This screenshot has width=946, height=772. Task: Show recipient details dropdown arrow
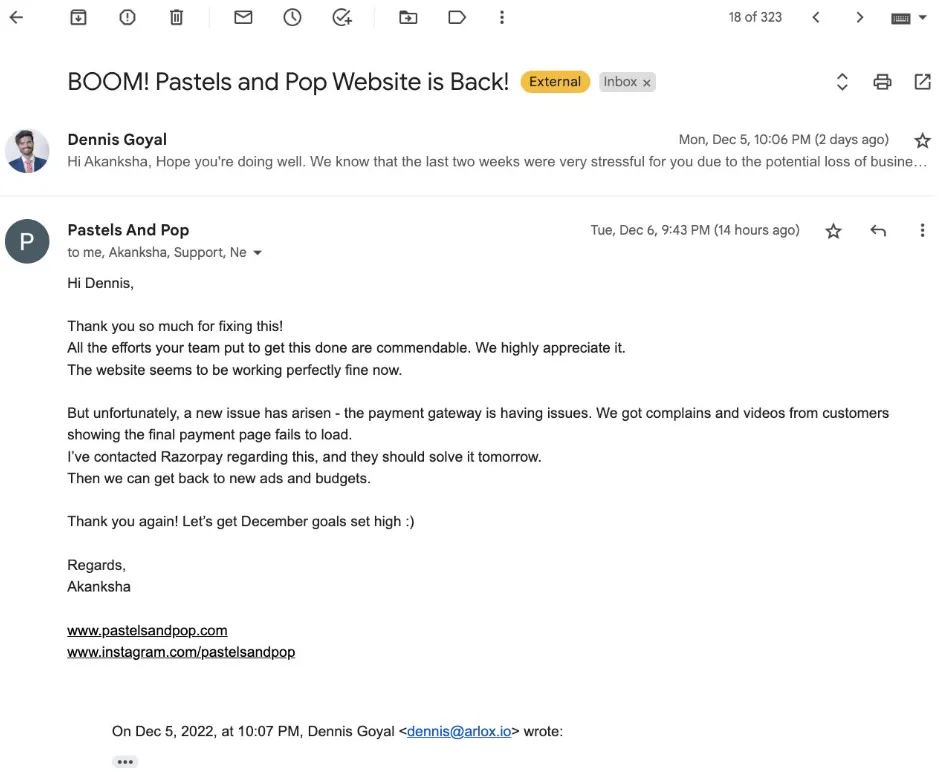click(257, 253)
